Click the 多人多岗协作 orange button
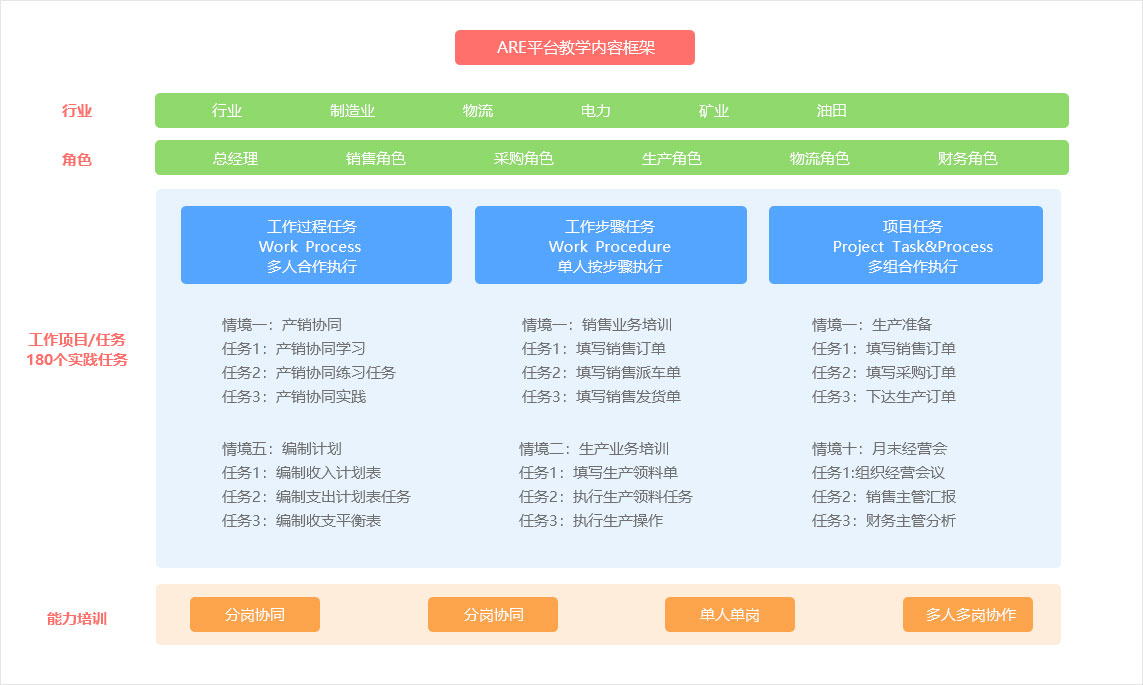The height and width of the screenshot is (685, 1143). (x=968, y=614)
